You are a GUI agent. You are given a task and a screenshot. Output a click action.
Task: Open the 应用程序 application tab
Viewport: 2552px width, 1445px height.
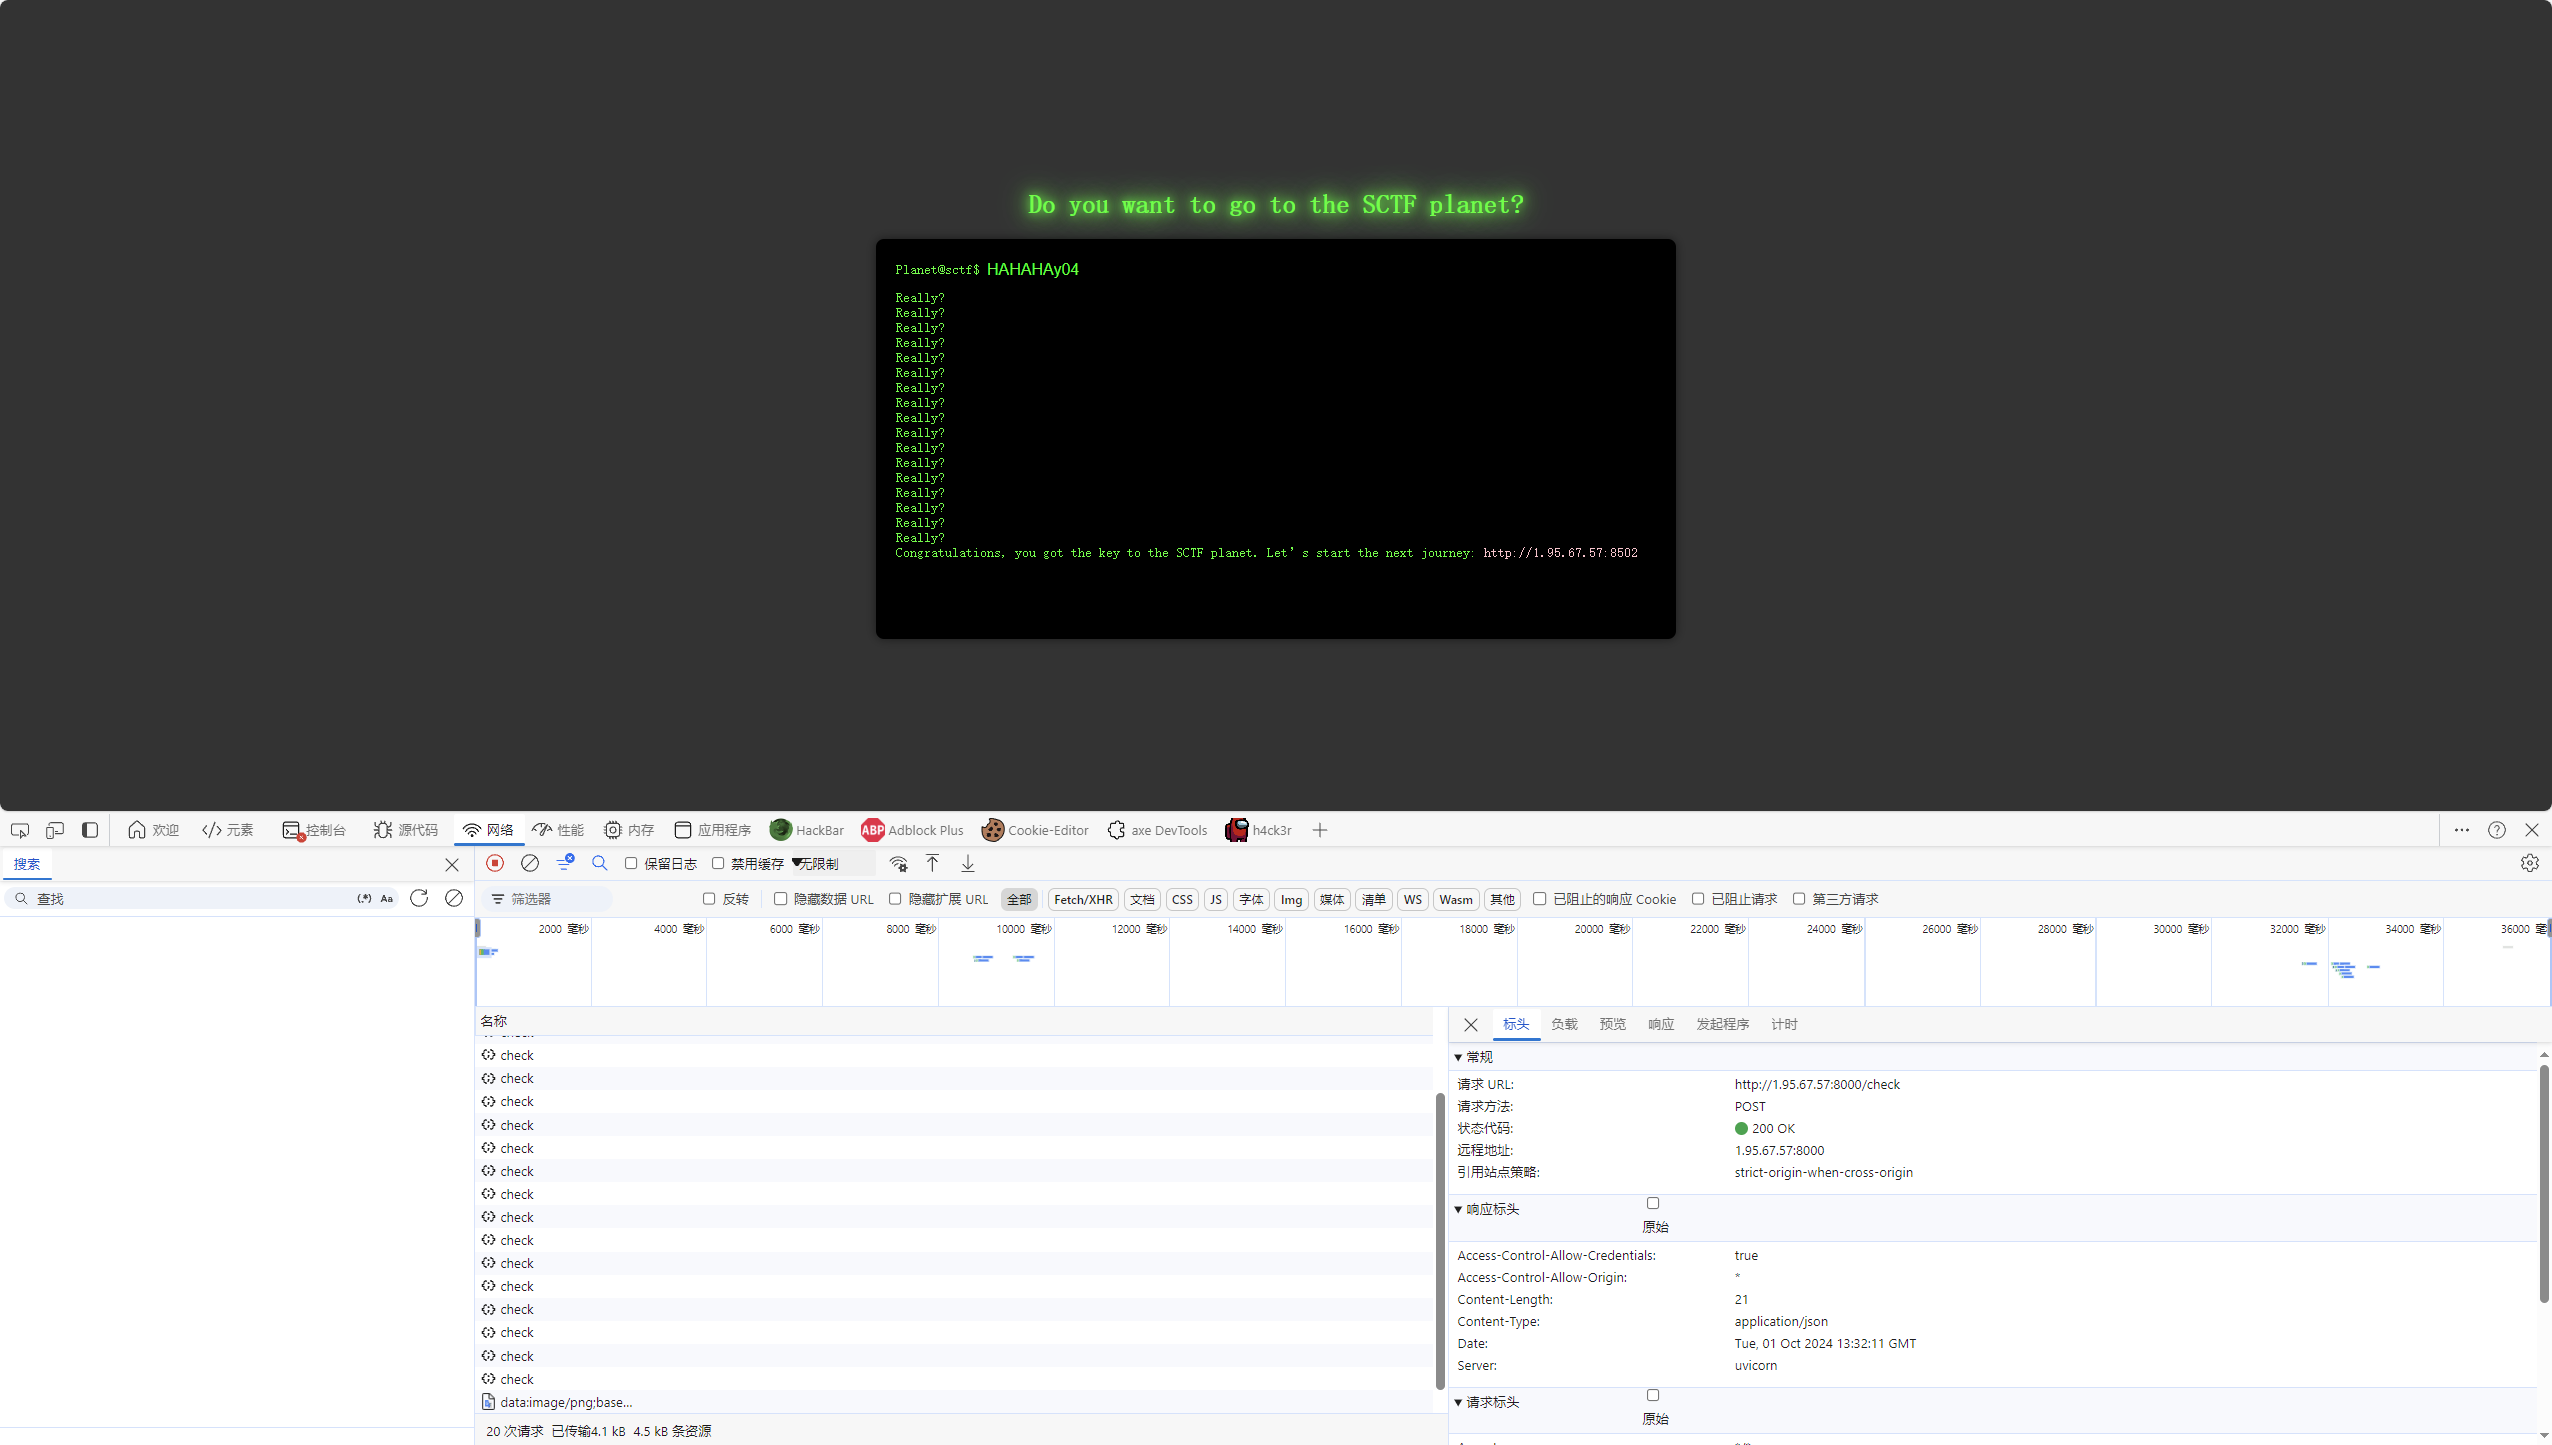click(713, 830)
